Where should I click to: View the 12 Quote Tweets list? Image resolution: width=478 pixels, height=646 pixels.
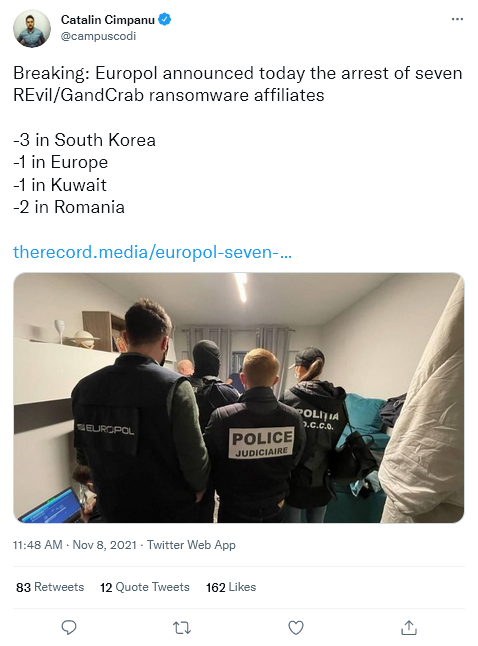145,587
